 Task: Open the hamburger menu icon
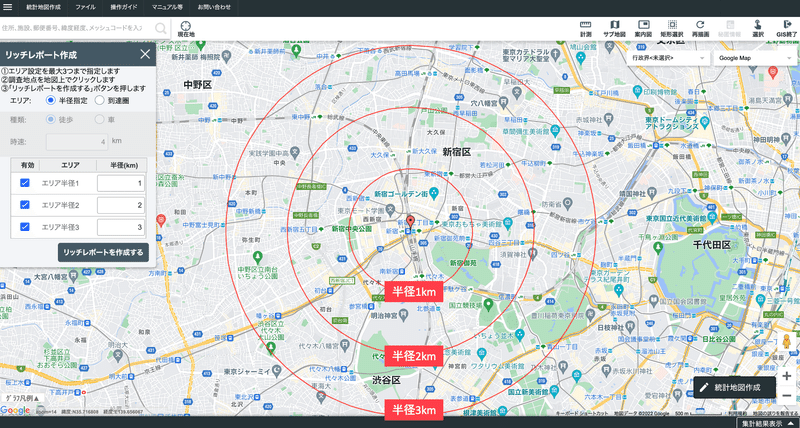point(8,7)
